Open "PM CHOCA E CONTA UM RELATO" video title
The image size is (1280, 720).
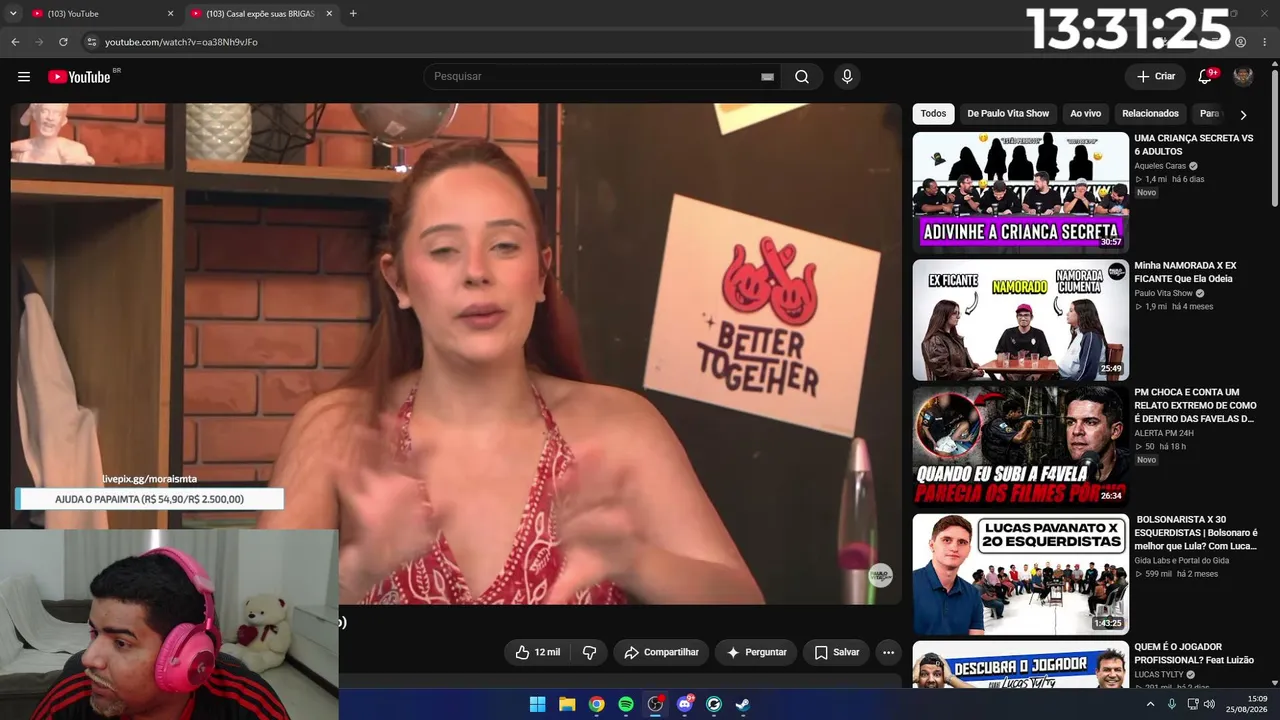pos(1194,405)
